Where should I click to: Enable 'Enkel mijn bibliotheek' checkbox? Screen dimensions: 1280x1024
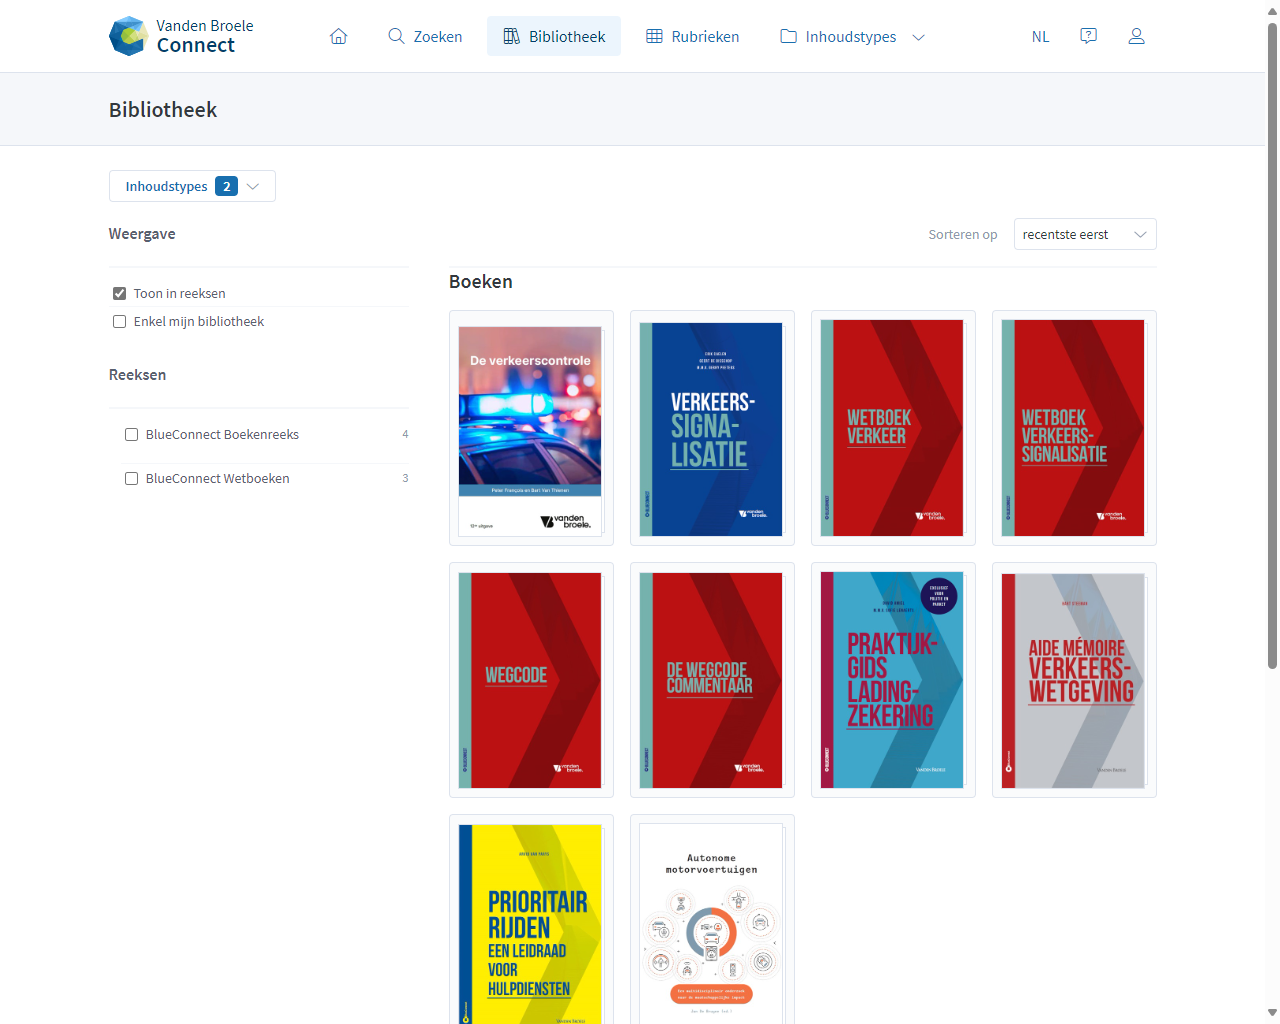coord(119,321)
